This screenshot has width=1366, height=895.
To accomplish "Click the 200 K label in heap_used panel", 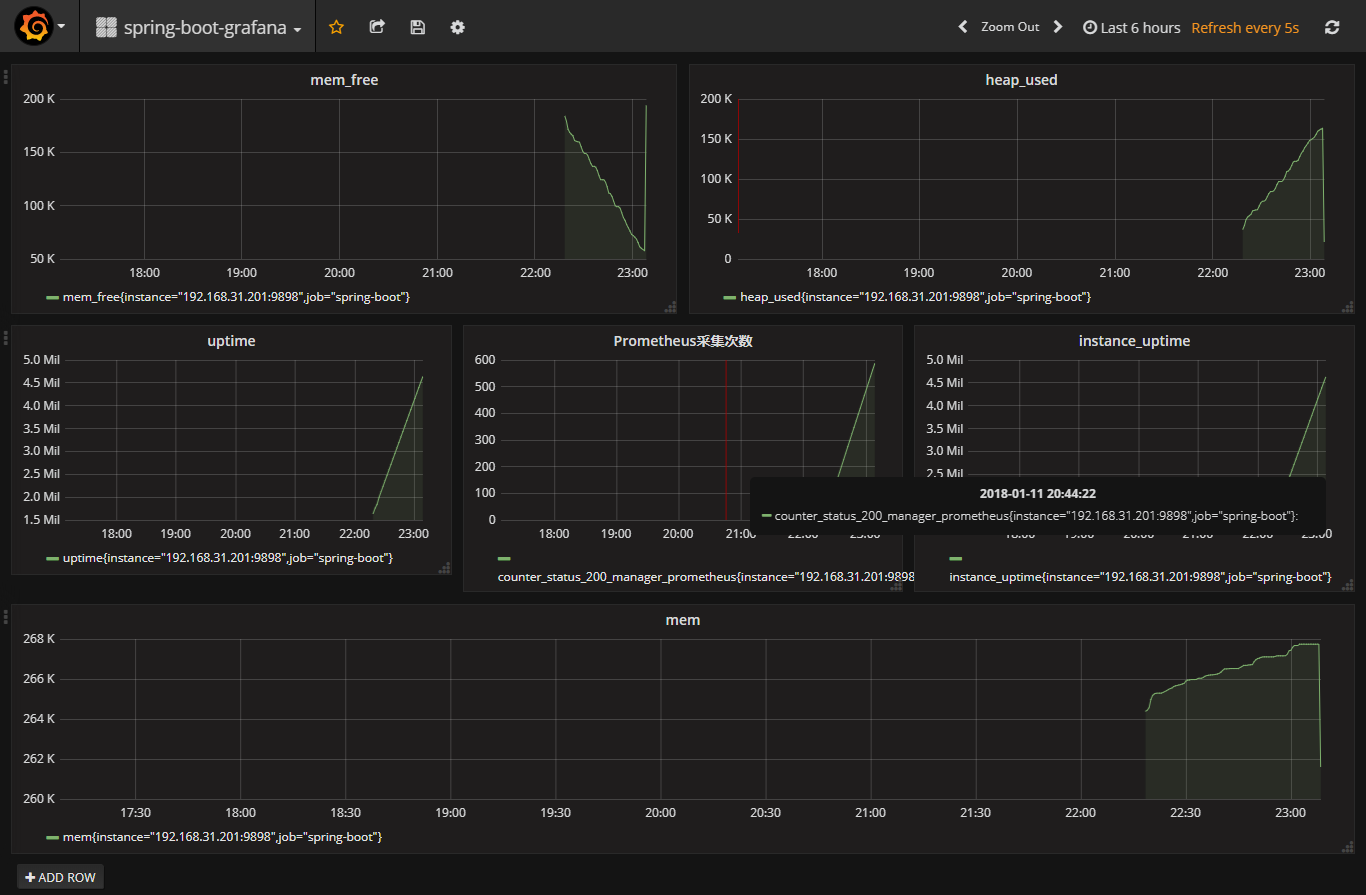I will click(x=715, y=99).
